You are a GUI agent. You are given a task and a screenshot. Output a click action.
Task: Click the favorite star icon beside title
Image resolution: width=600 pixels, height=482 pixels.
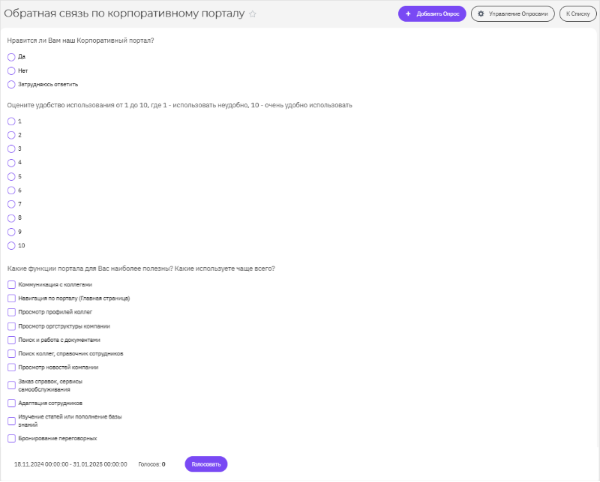[x=253, y=14]
